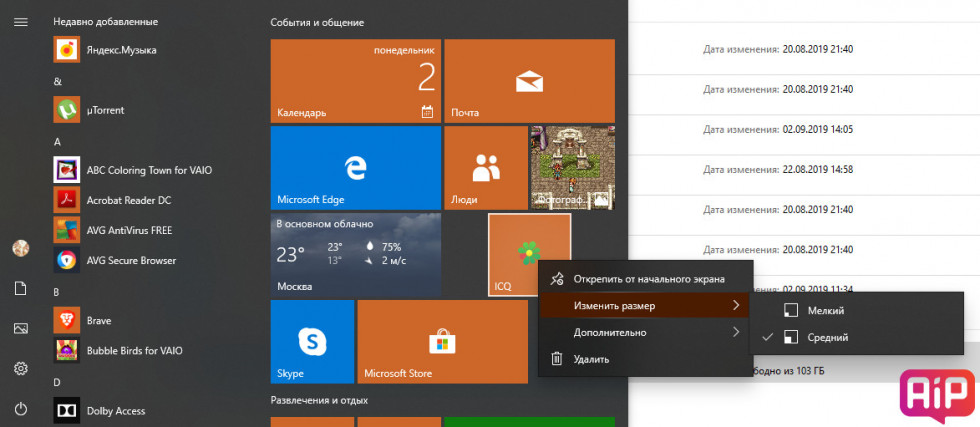The image size is (980, 427).
Task: Click the Power button icon
Action: coord(21,409)
